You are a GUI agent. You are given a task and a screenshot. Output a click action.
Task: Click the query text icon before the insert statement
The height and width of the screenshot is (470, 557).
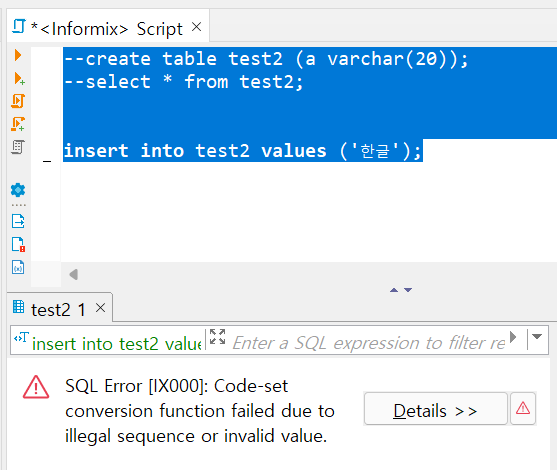[x=21, y=337]
